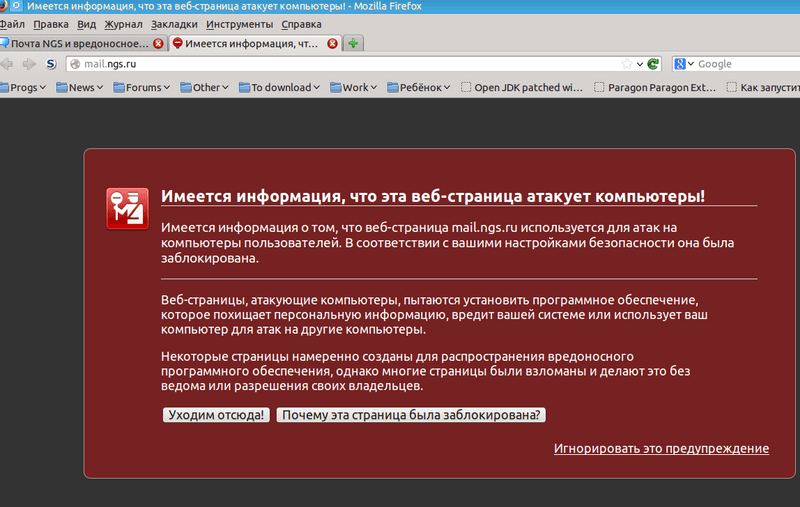
Task: Click 'Игнорировать это предупреждение' link
Action: pos(661,448)
